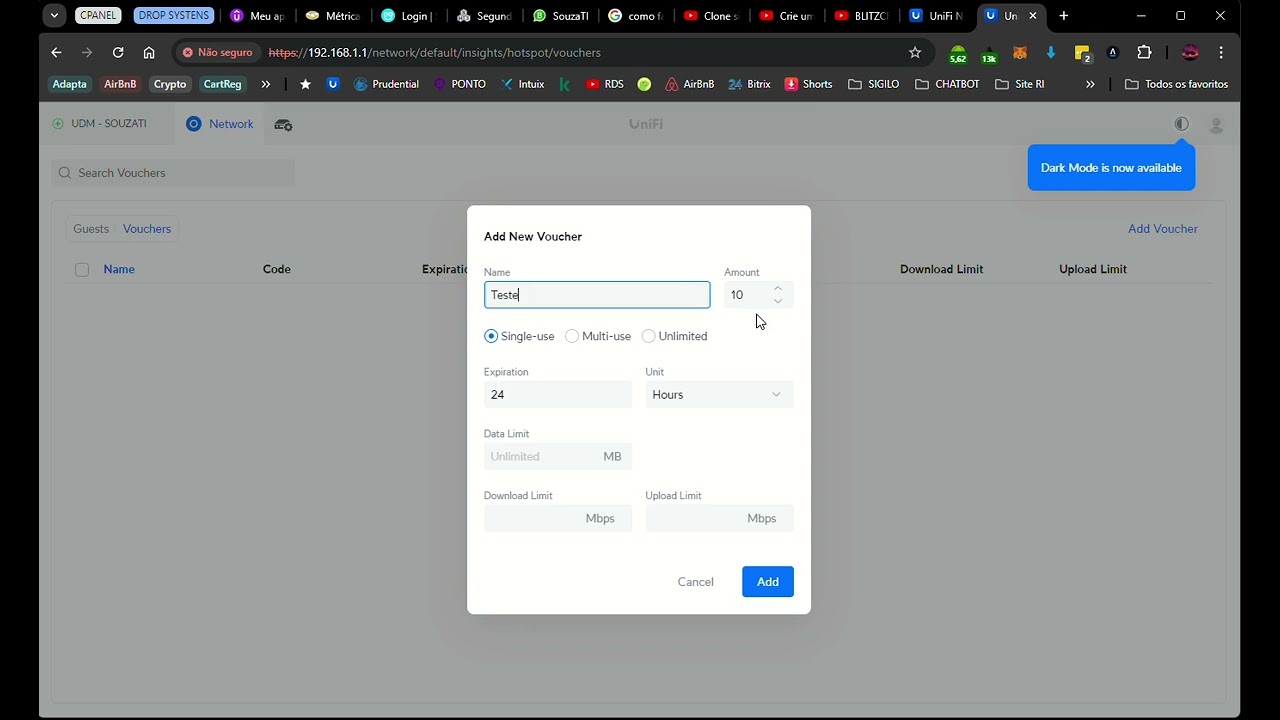Open the Intuix bookmark
This screenshot has width=1280, height=720.
coord(523,84)
